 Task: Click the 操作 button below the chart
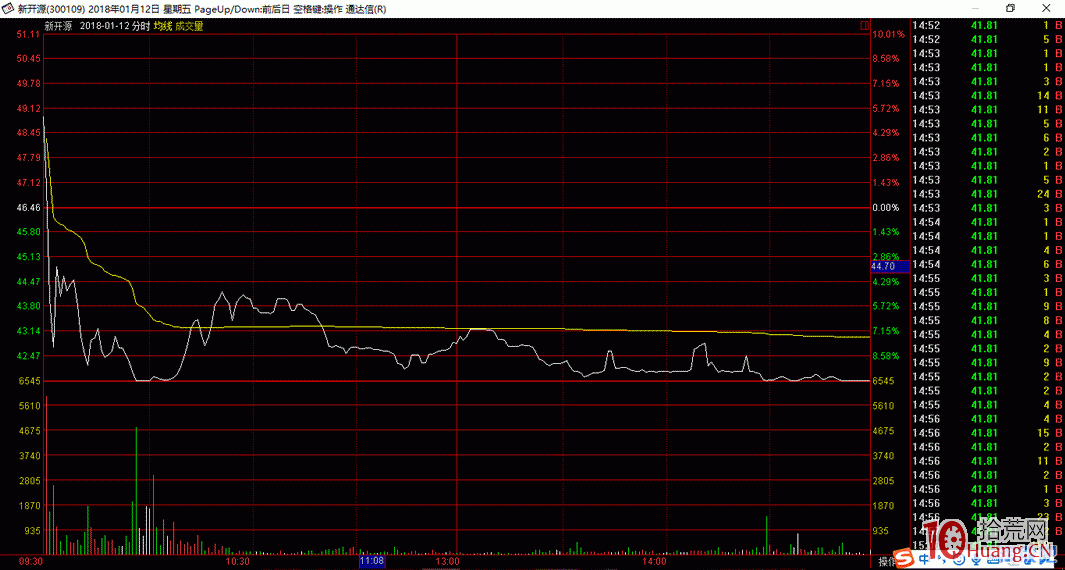click(886, 561)
